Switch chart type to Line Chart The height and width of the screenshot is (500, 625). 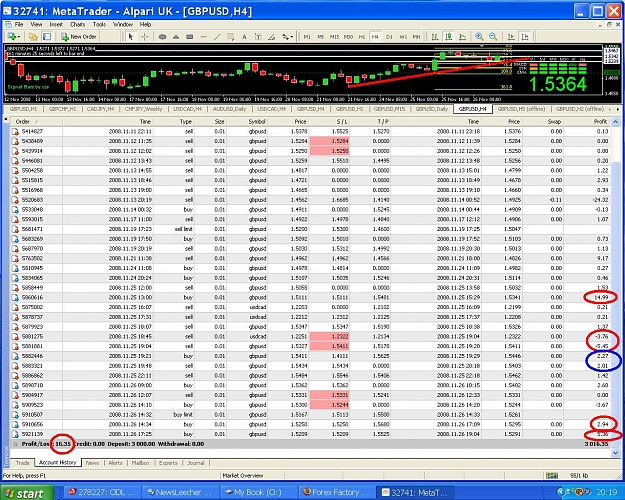462,37
